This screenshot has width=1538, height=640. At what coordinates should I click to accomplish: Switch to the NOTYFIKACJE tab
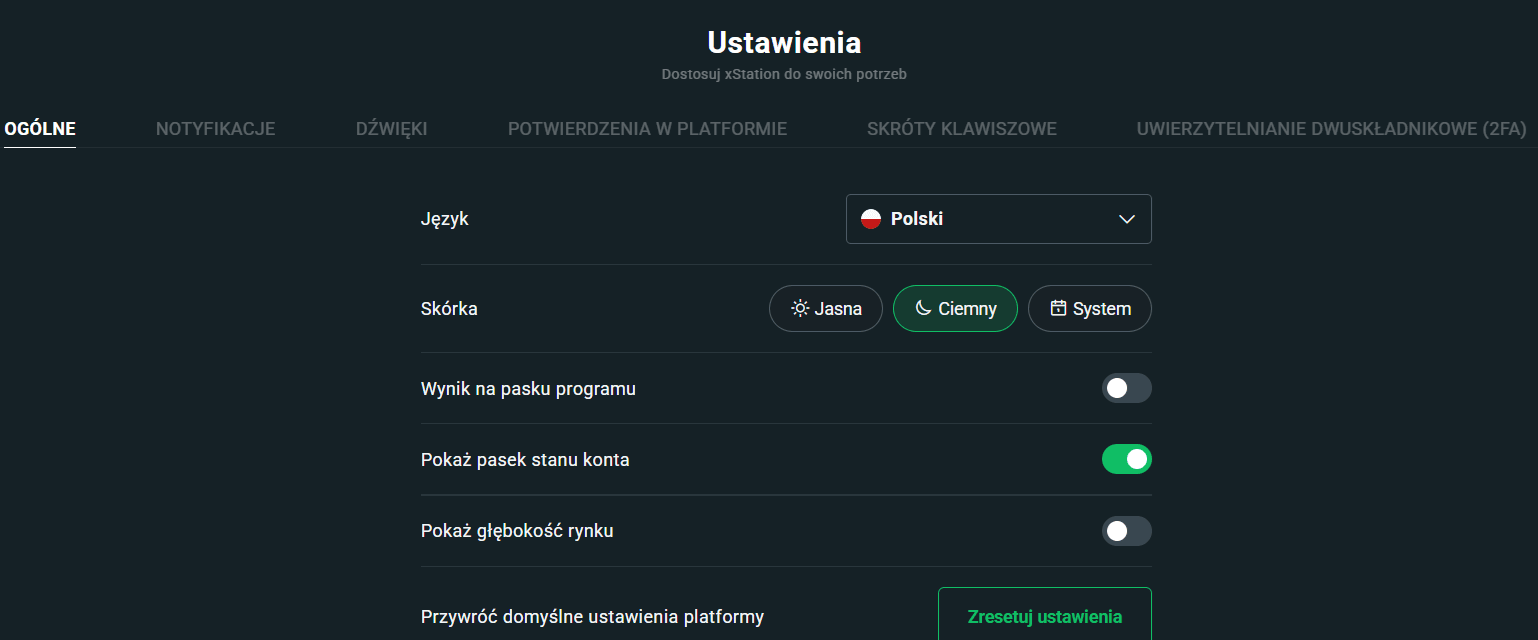(216, 128)
